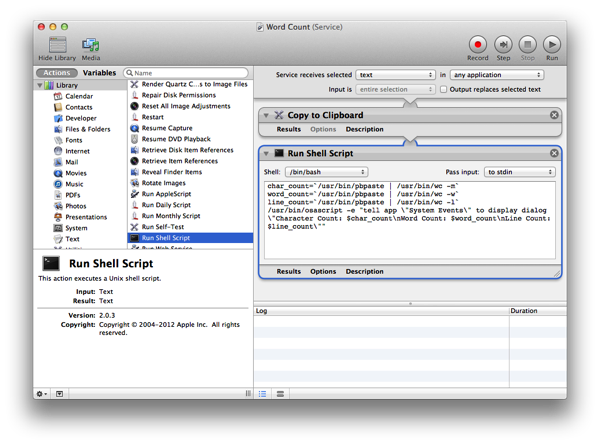Show Description of Copy to Clipboard

tap(365, 129)
